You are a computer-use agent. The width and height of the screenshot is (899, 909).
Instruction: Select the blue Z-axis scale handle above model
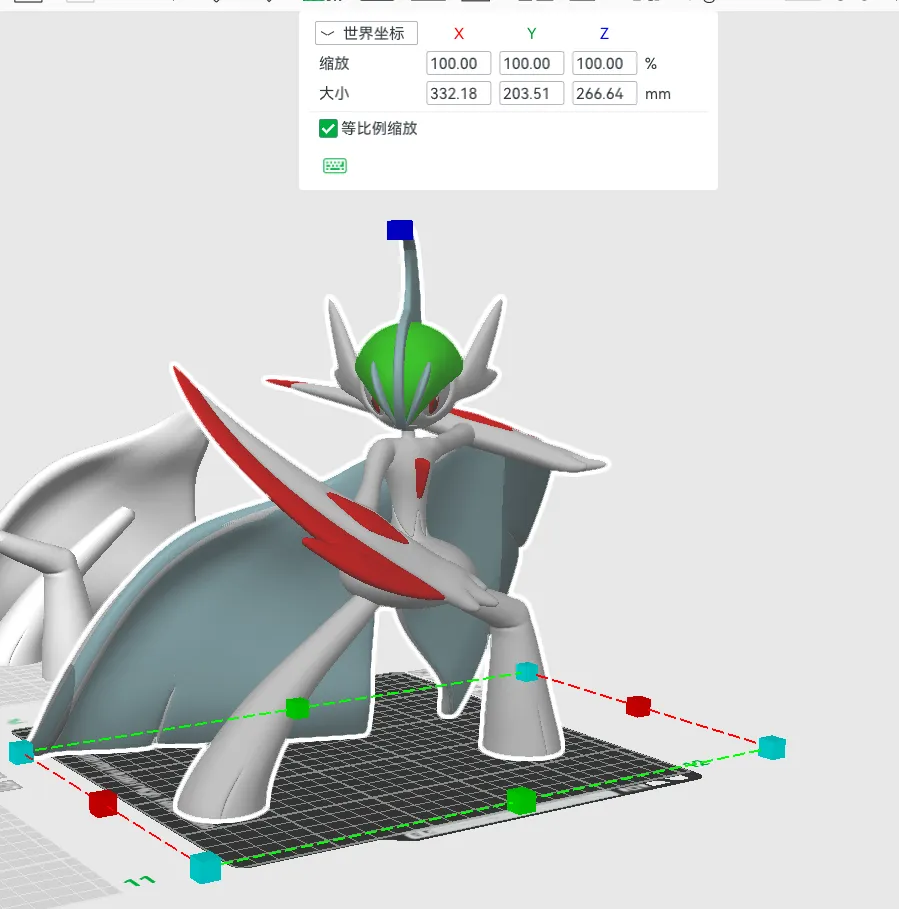pos(400,230)
